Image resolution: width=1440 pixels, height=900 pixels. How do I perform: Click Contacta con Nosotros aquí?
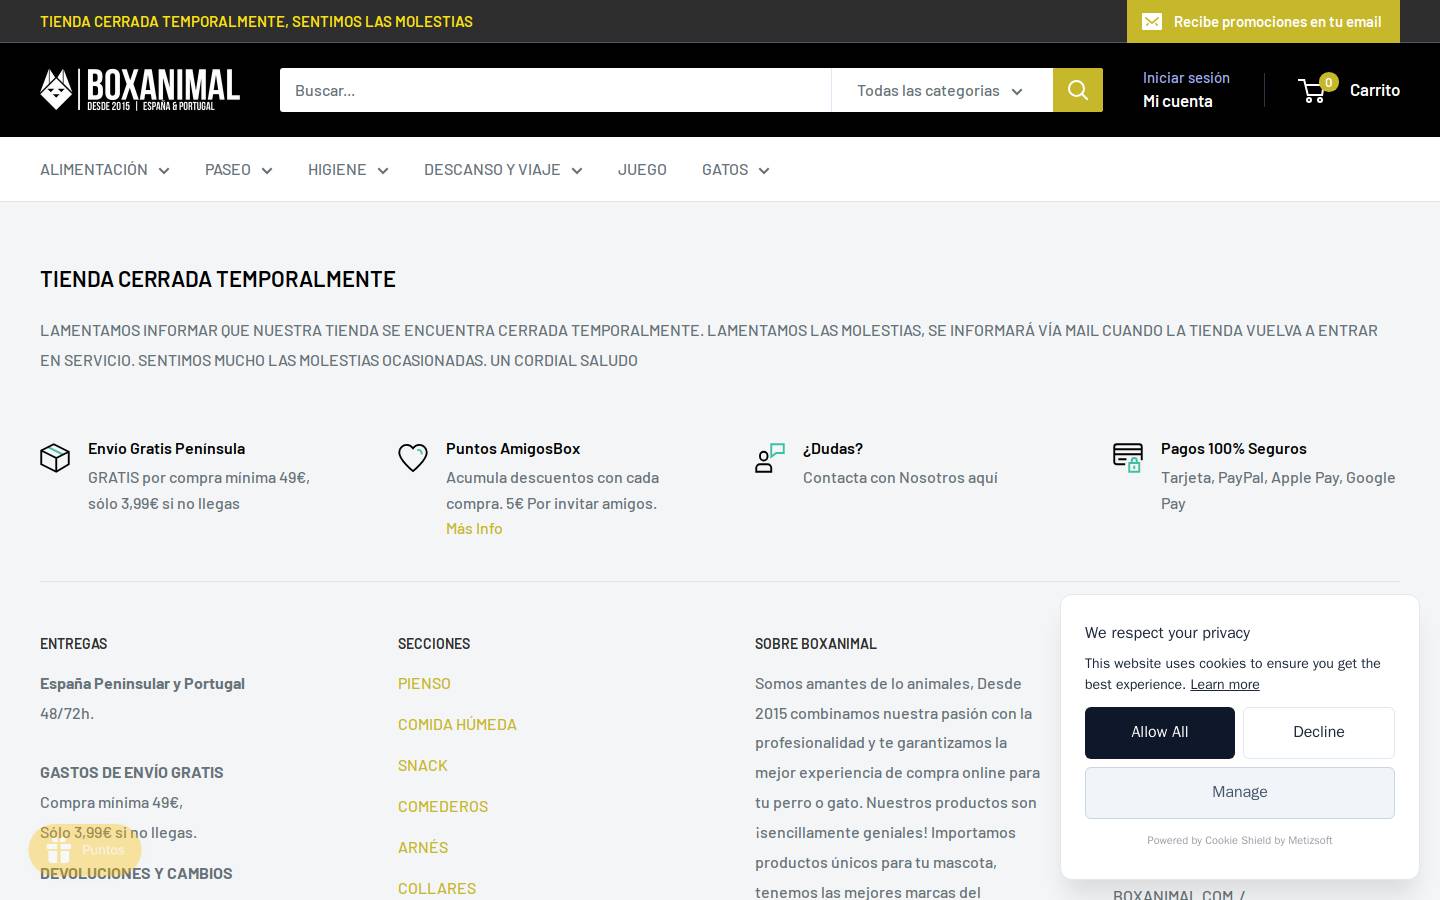click(x=900, y=477)
